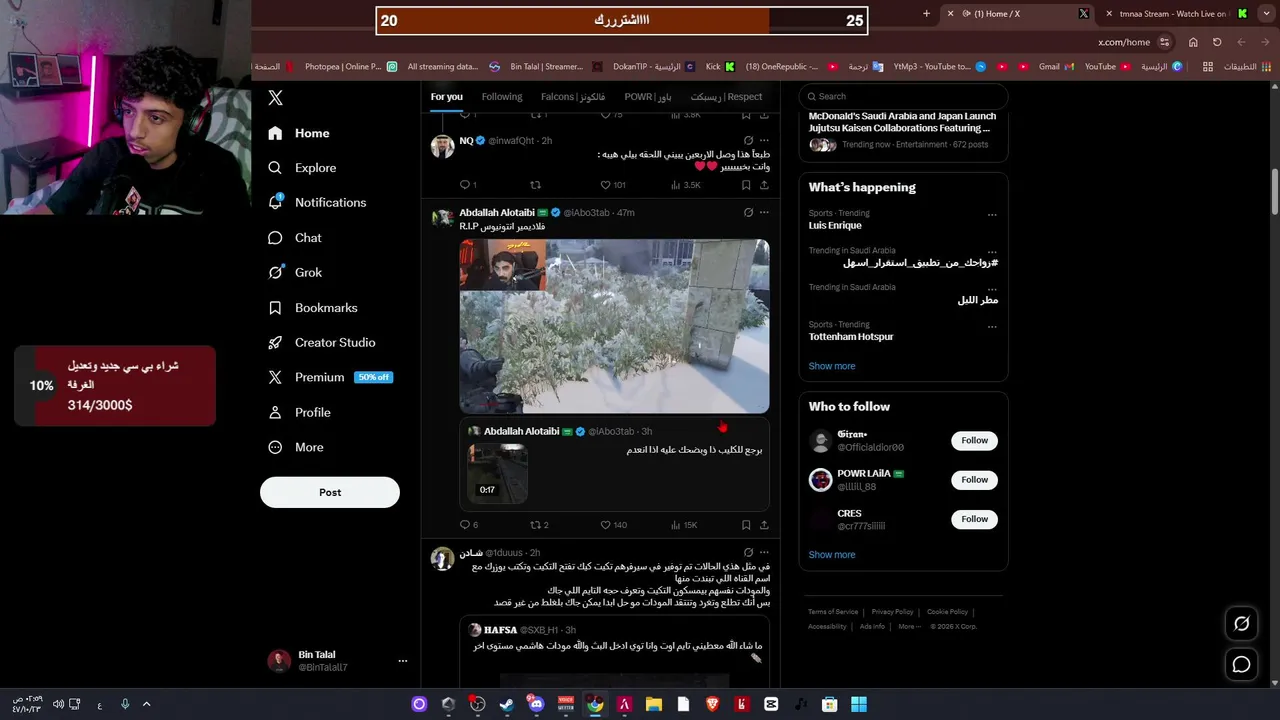
Task: Follow the CRES account
Action: pyautogui.click(x=974, y=519)
